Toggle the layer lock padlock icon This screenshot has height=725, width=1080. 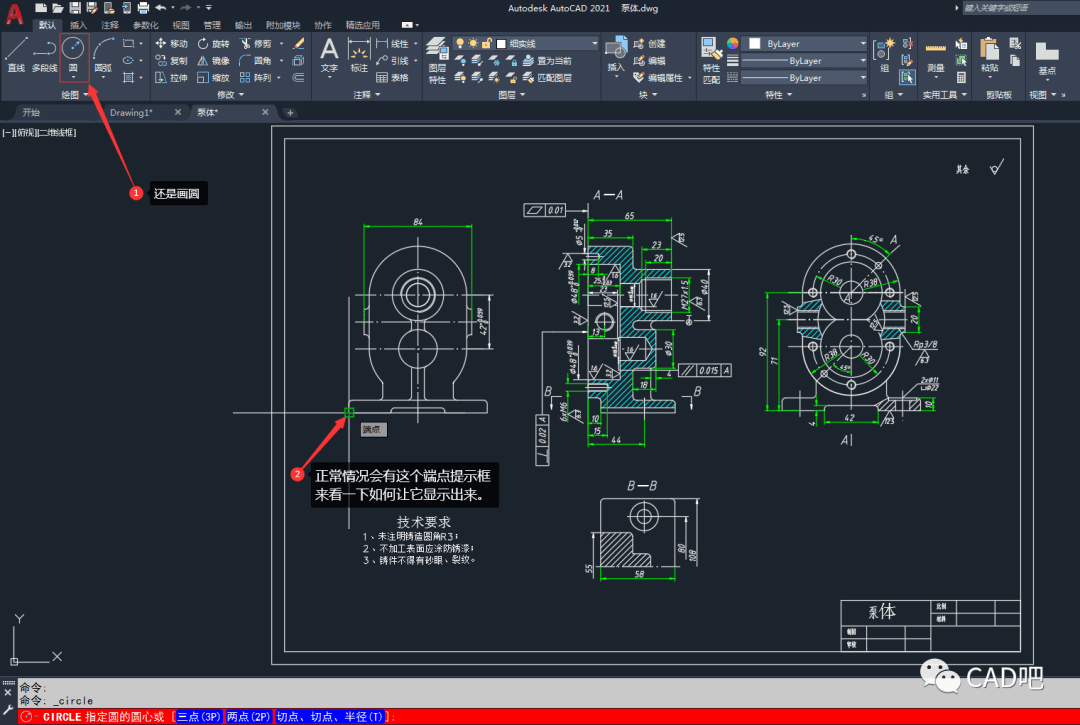(486, 44)
